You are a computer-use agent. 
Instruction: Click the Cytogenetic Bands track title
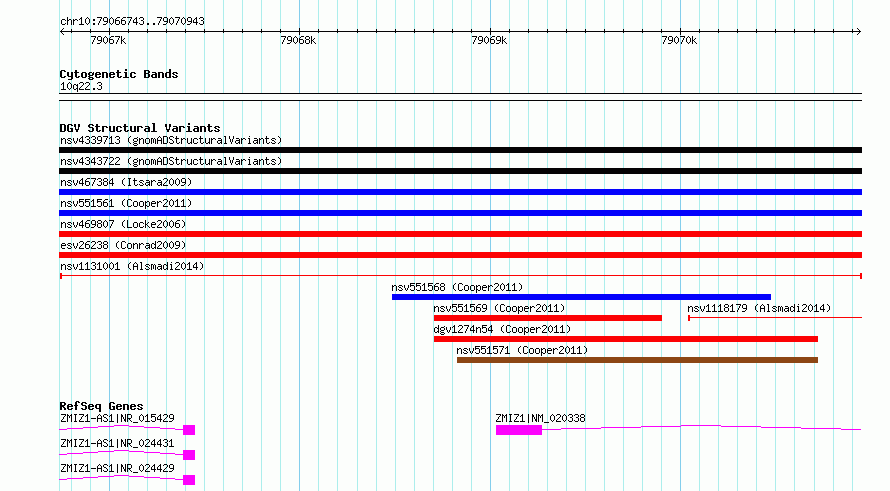click(x=119, y=74)
